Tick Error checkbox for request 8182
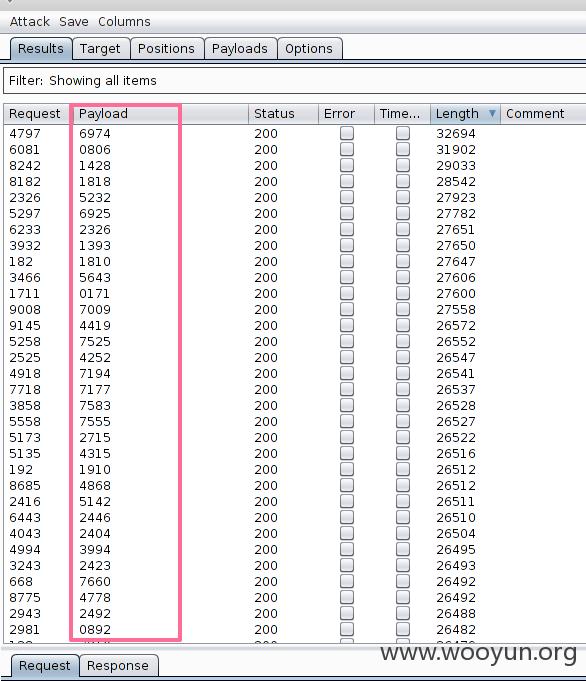Image resolution: width=586 pixels, height=681 pixels. (x=347, y=181)
